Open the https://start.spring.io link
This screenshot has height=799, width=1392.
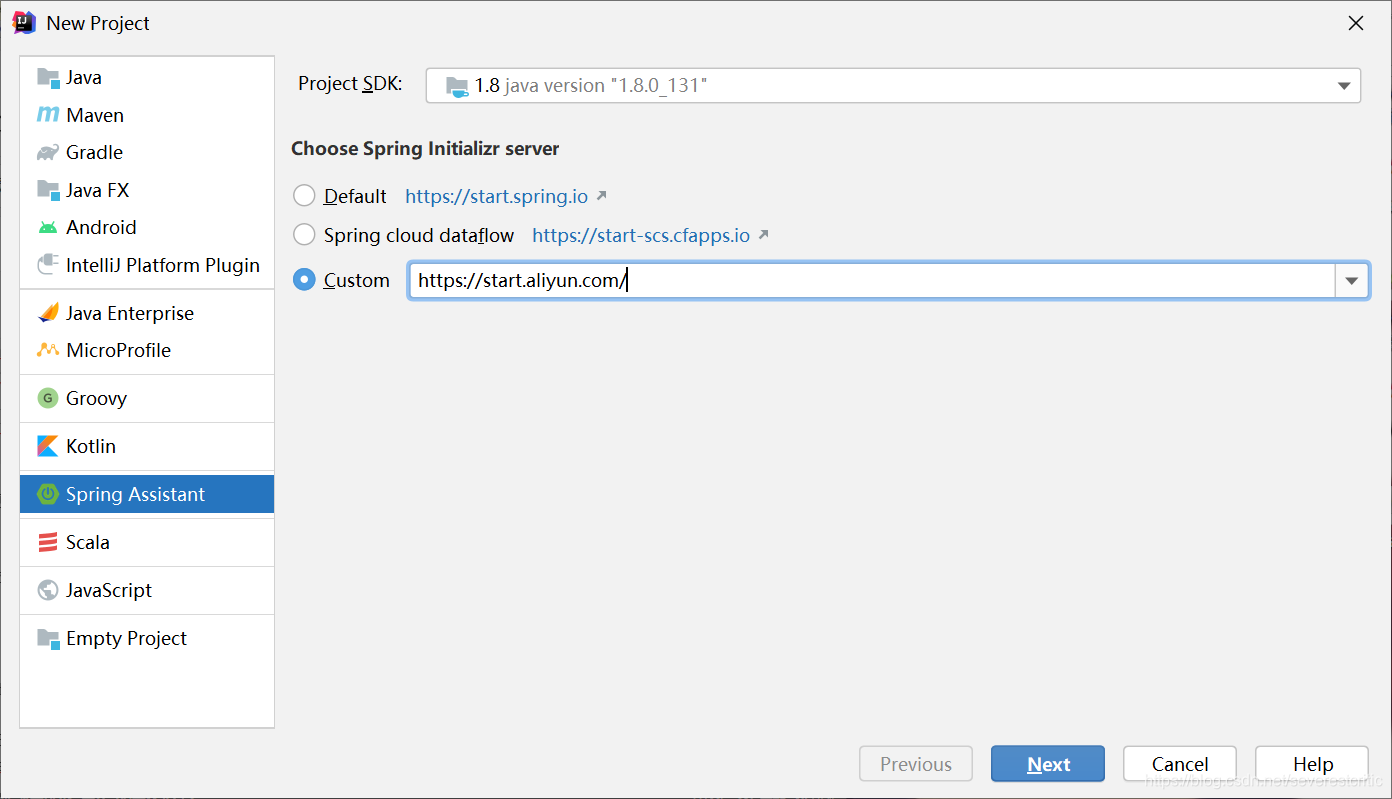point(496,197)
